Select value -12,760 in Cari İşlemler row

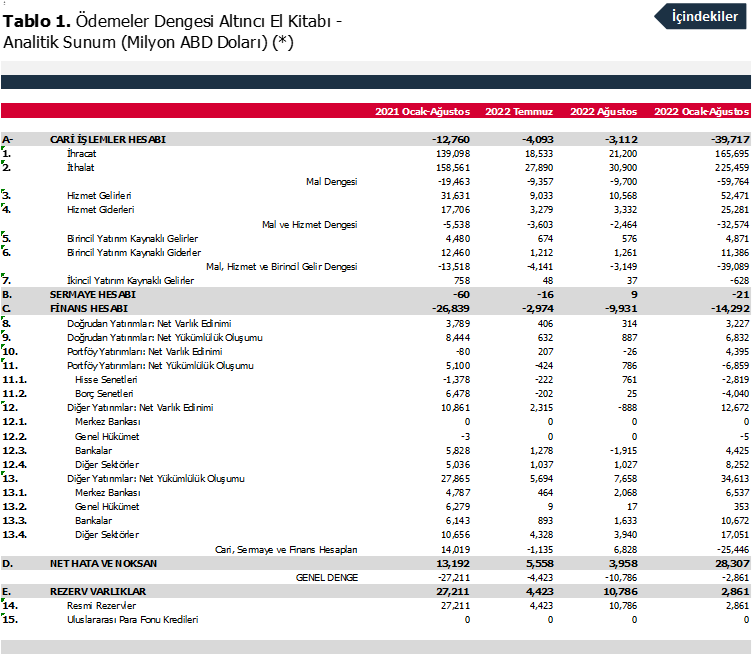click(x=451, y=140)
